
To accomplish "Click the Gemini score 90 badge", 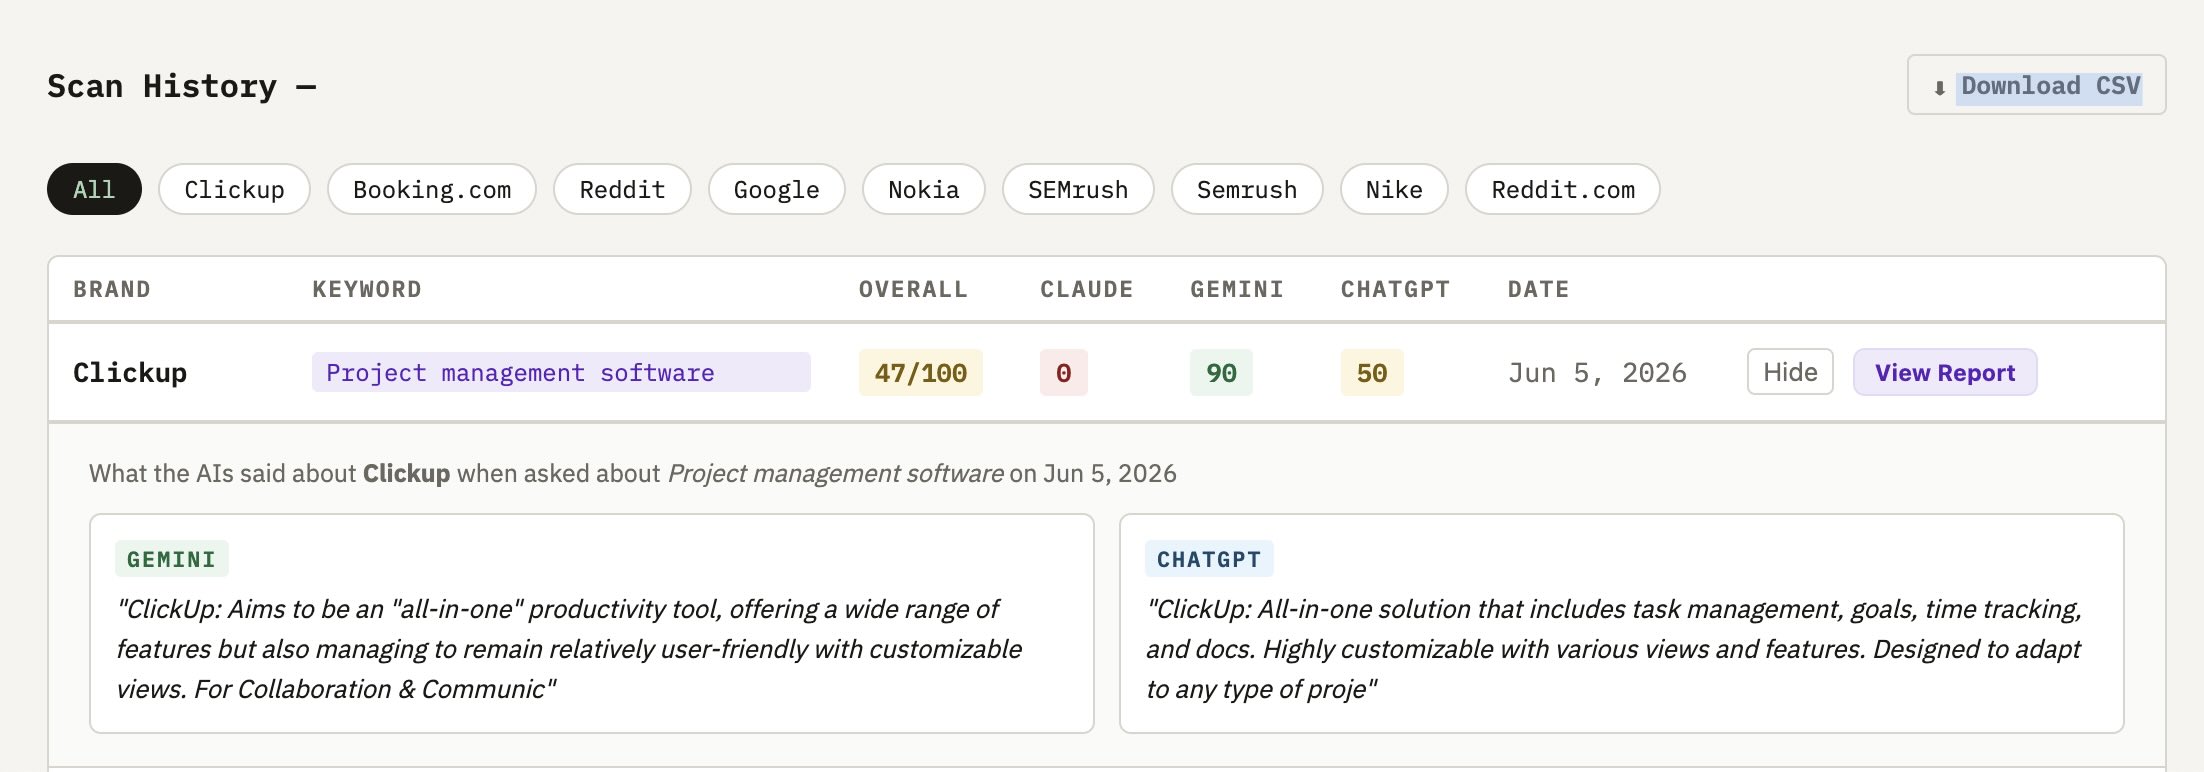I will pyautogui.click(x=1221, y=373).
